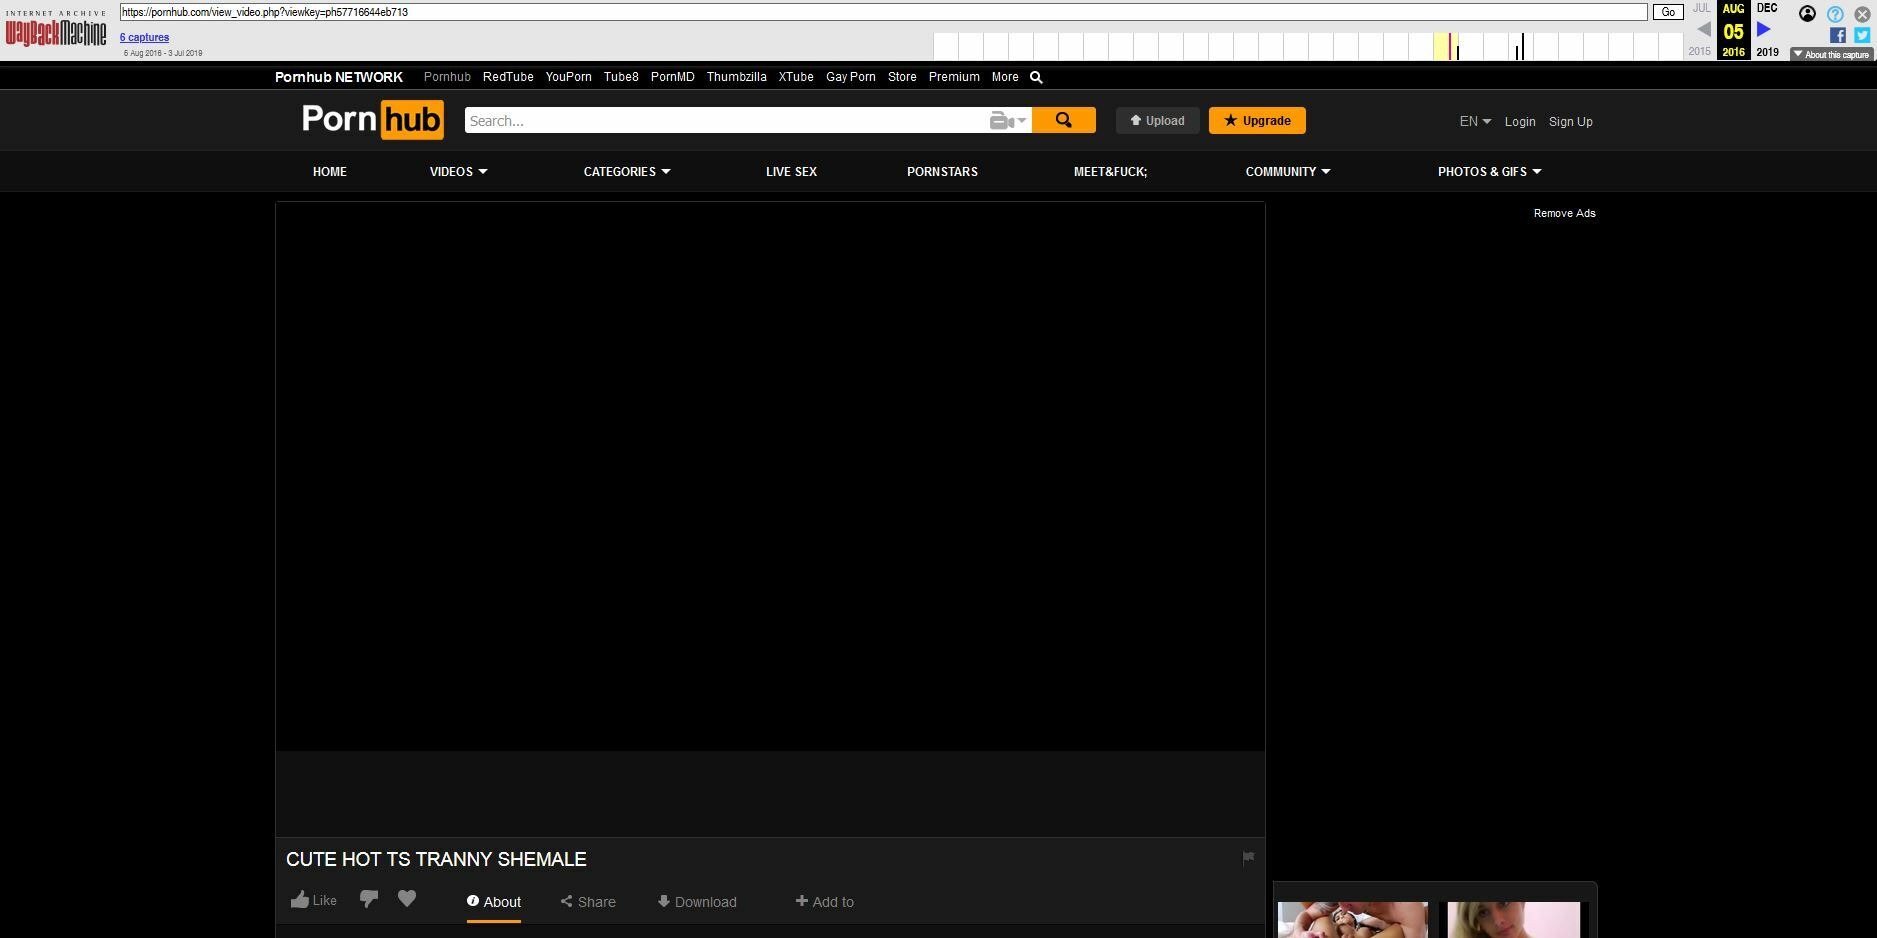Share this capture on Facebook
Image resolution: width=1877 pixels, height=938 pixels.
[1838, 35]
